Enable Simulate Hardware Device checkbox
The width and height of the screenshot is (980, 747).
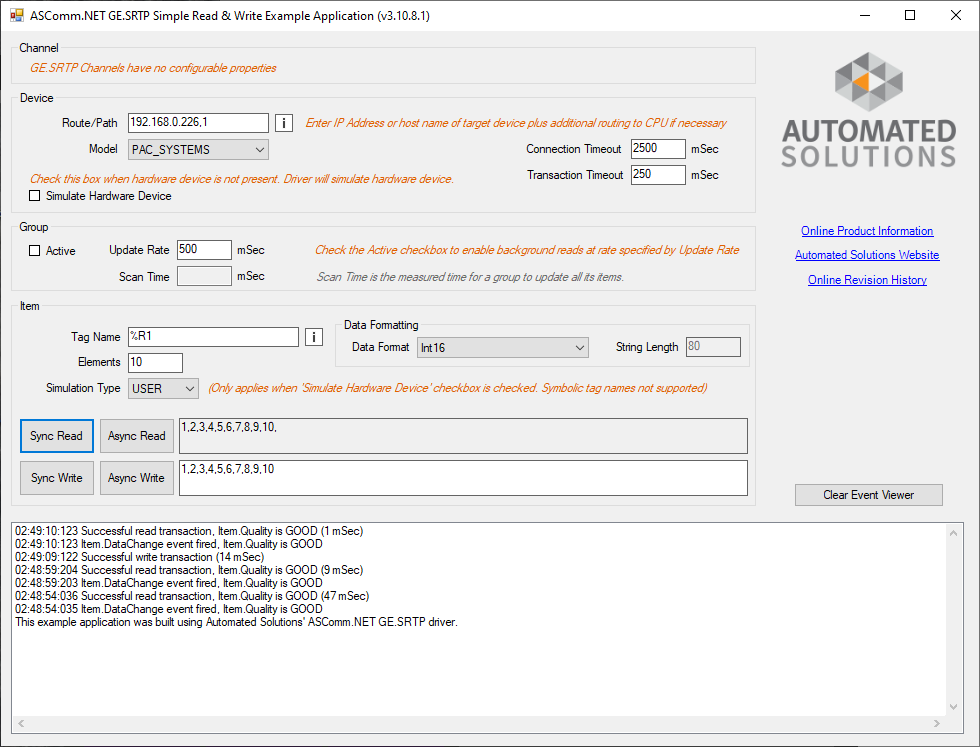pos(35,196)
